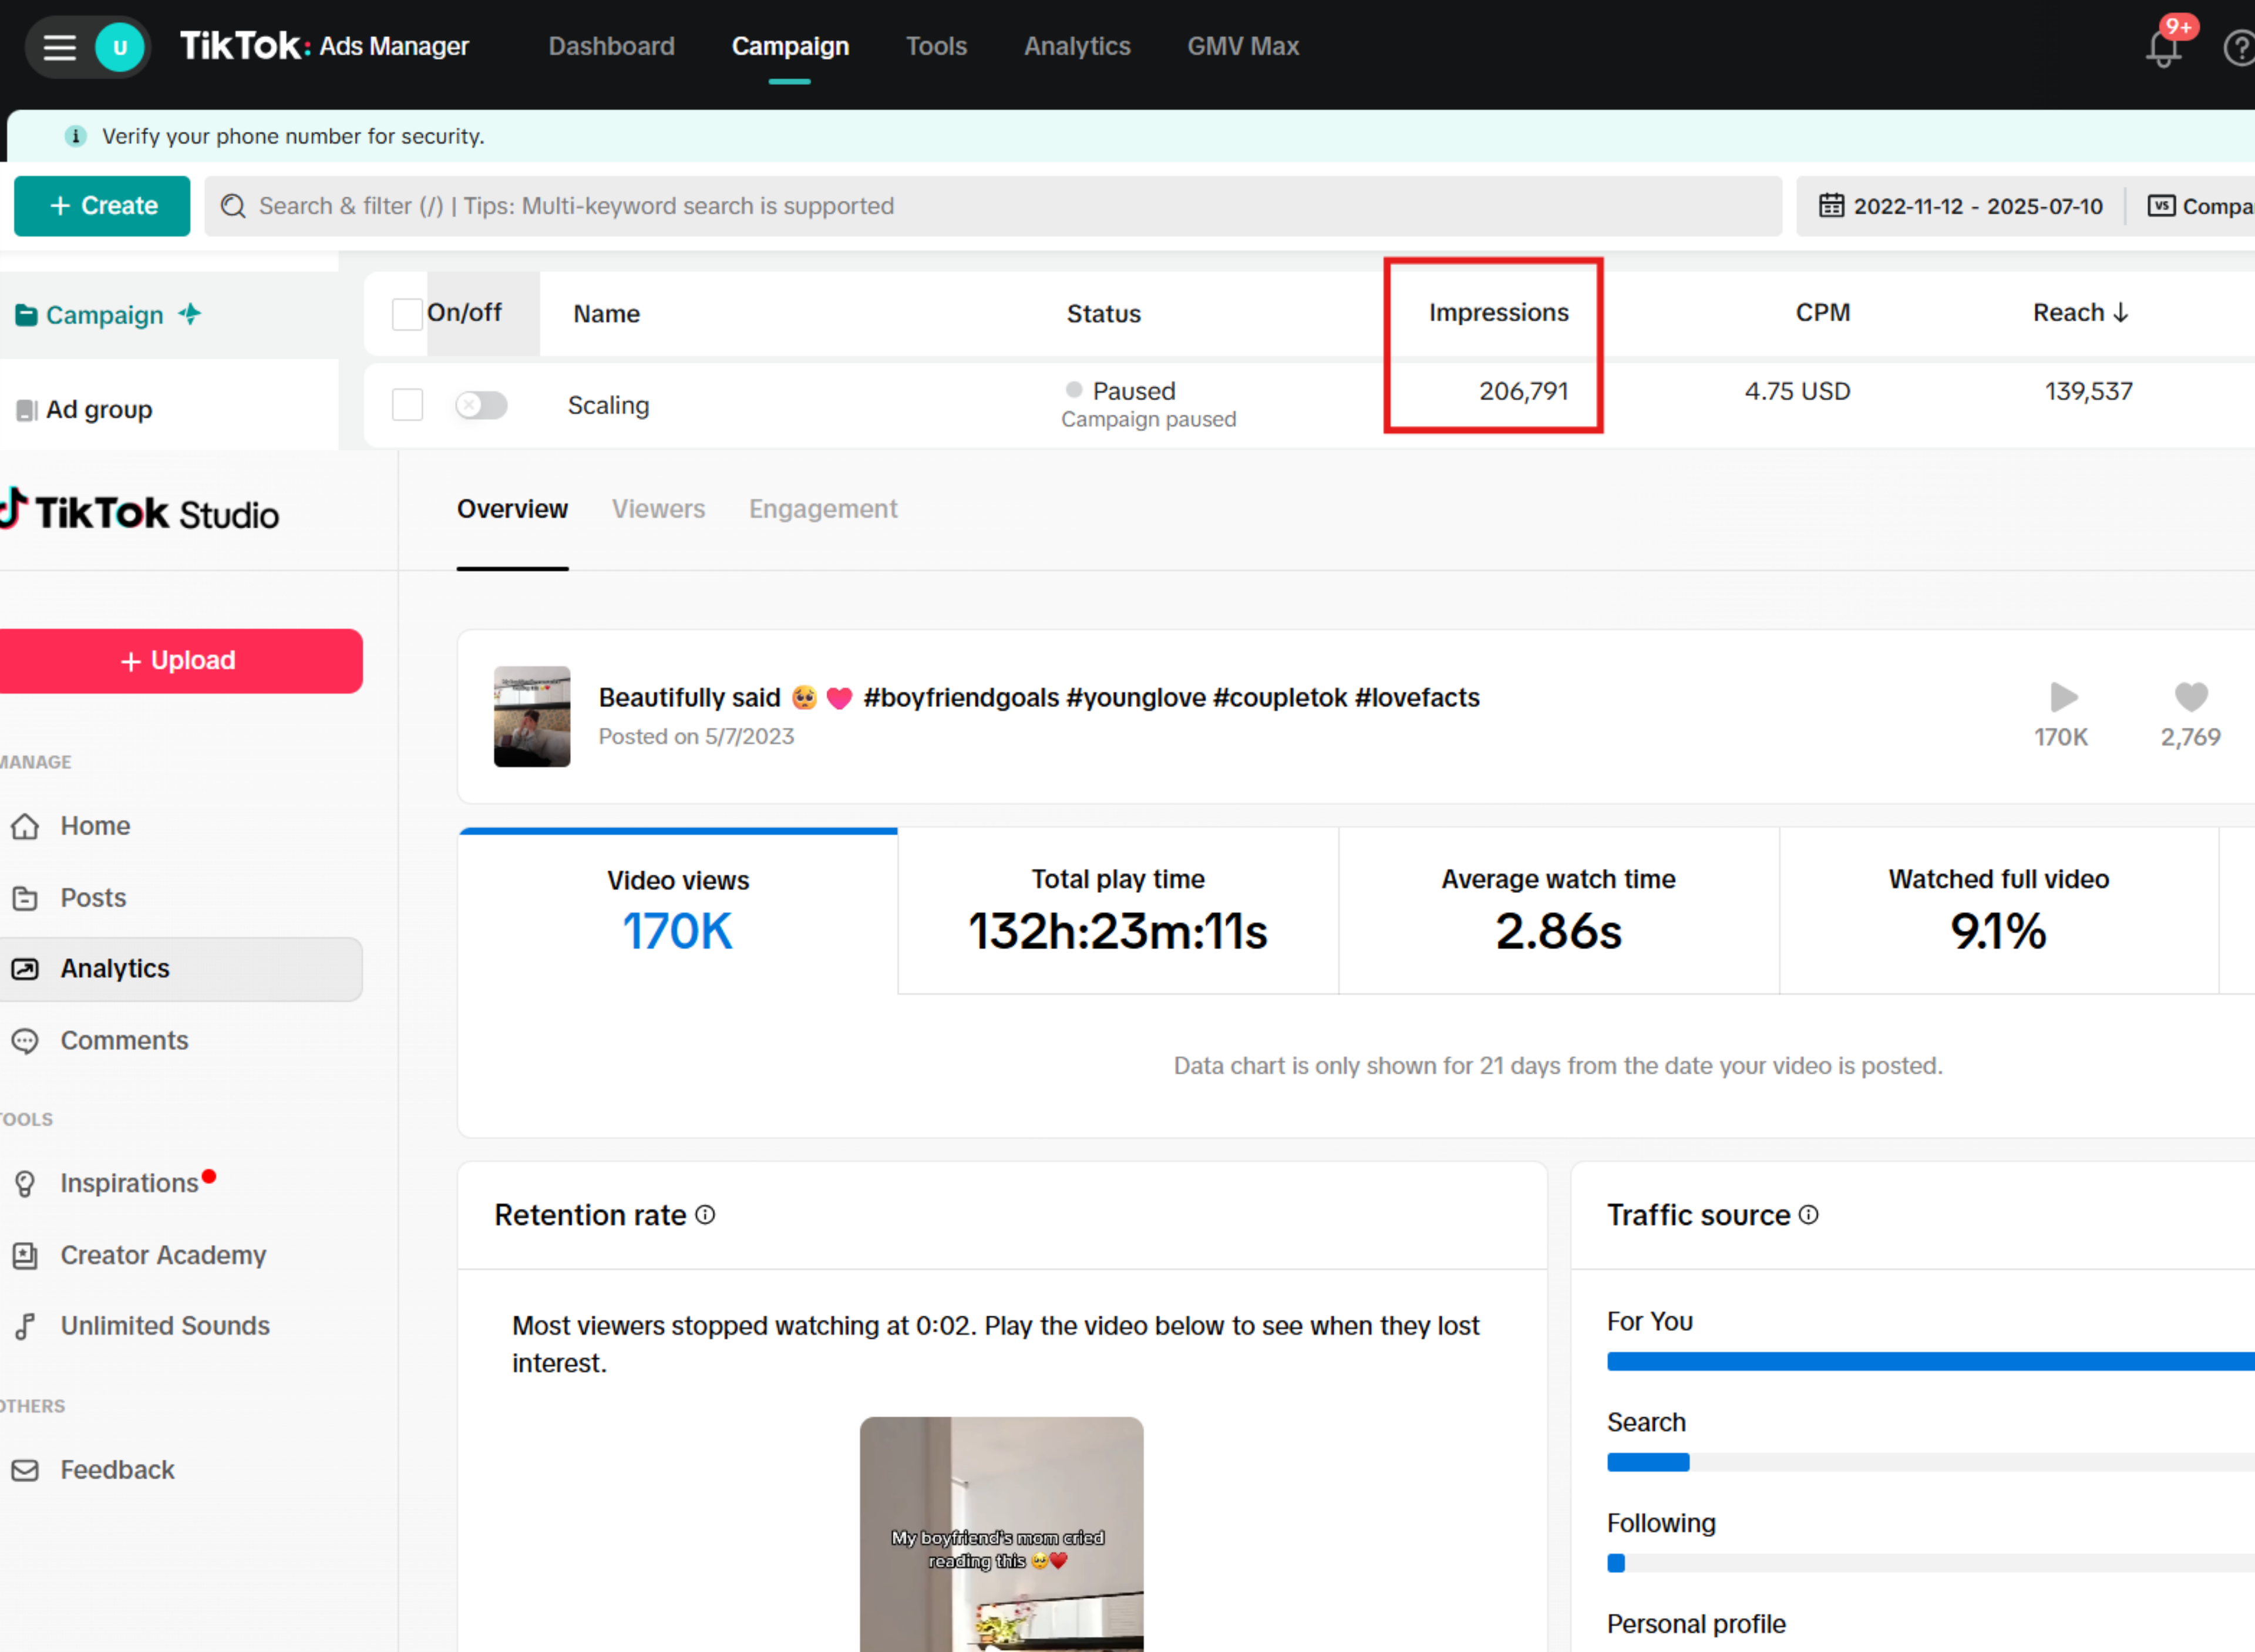The width and height of the screenshot is (2255, 1652).
Task: Click the retention rate video preview
Action: (1001, 1534)
